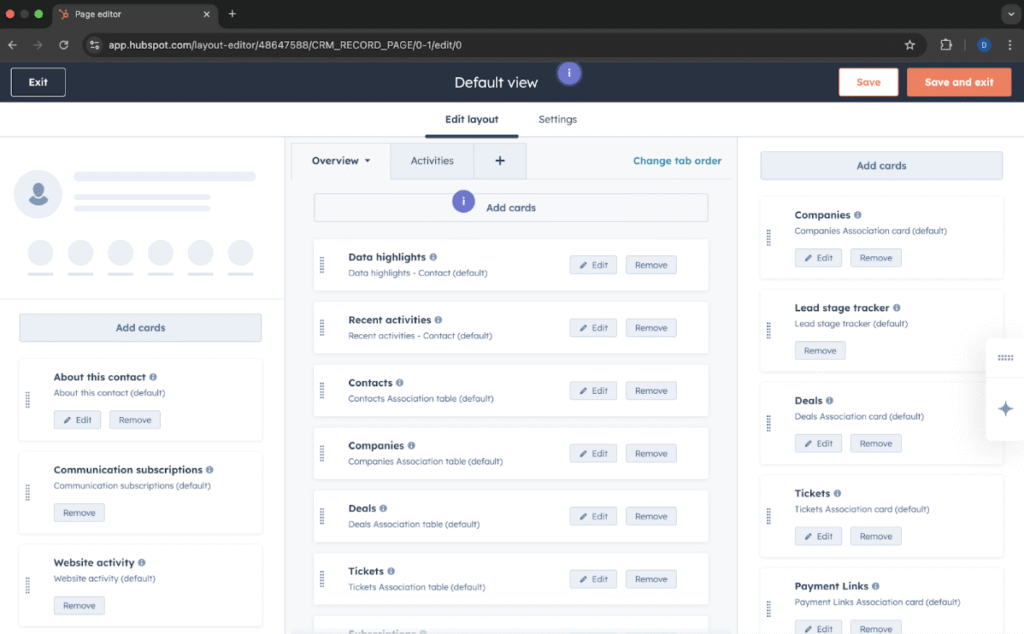Click the plus icon to add tab
1024x634 pixels.
click(x=500, y=161)
